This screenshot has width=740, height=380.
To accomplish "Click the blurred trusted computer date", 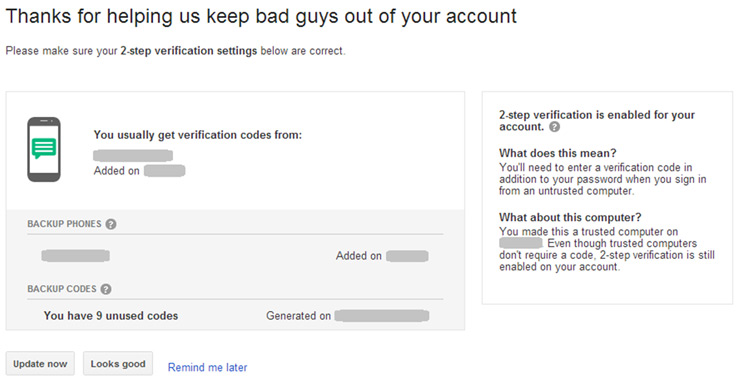I will coord(521,244).
